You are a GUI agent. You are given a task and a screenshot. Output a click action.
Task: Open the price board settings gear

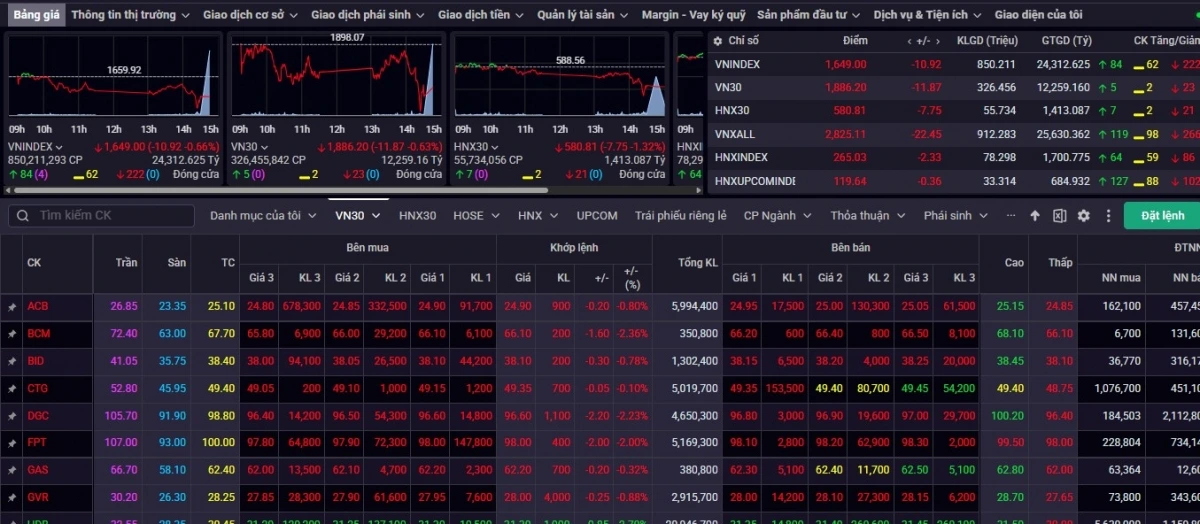click(x=1084, y=216)
